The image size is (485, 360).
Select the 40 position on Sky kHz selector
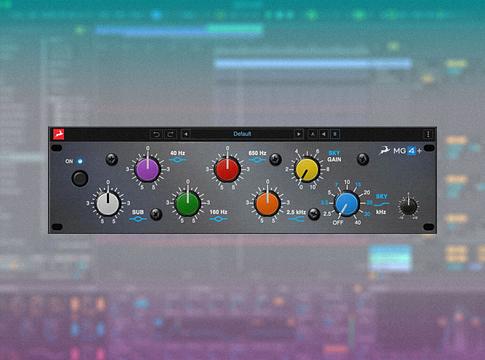358,222
